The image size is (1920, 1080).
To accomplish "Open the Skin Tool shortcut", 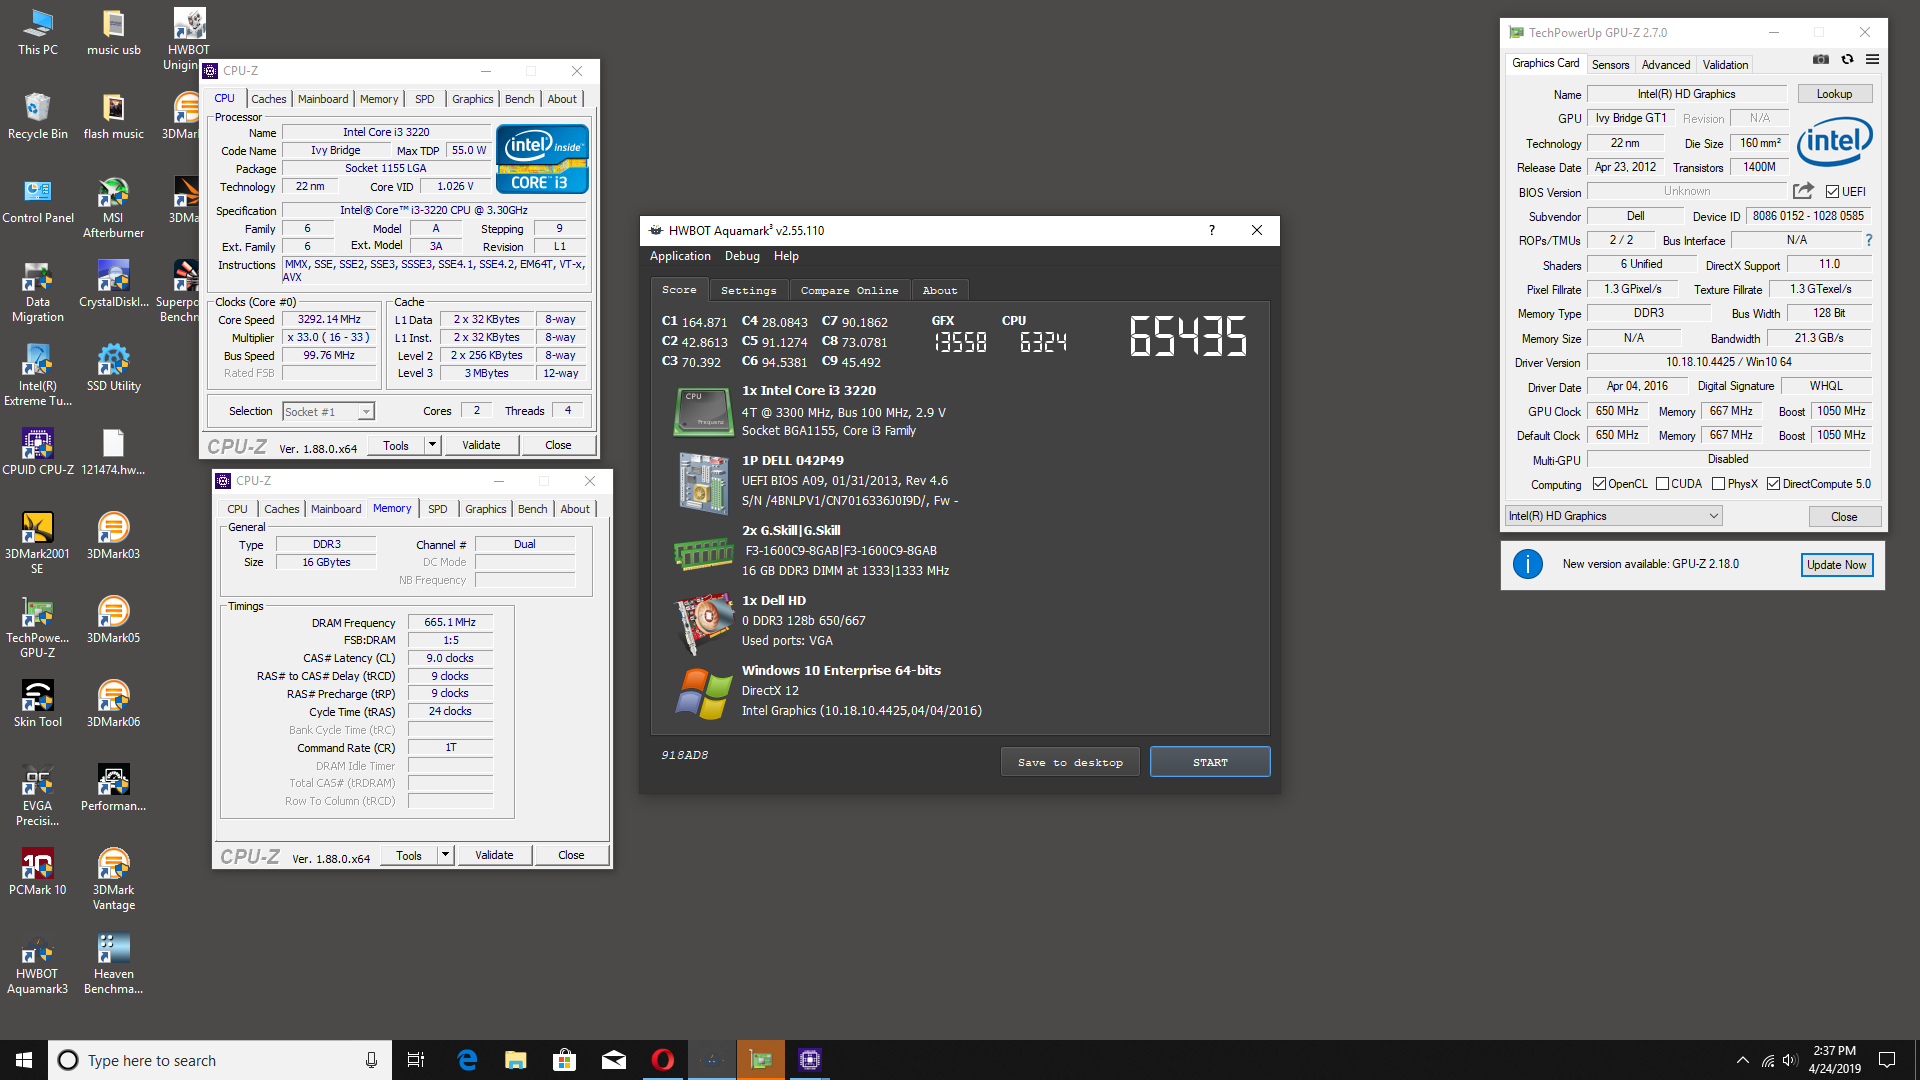I will tap(38, 703).
